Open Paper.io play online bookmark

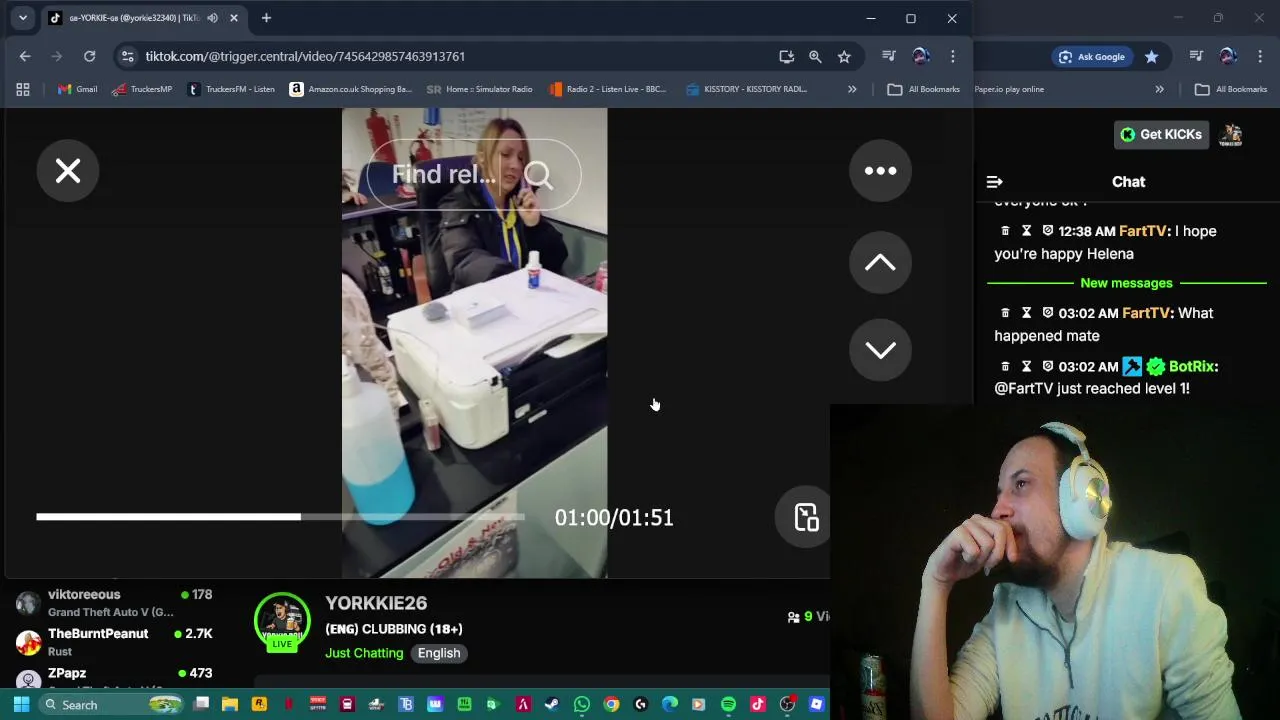[x=1009, y=89]
